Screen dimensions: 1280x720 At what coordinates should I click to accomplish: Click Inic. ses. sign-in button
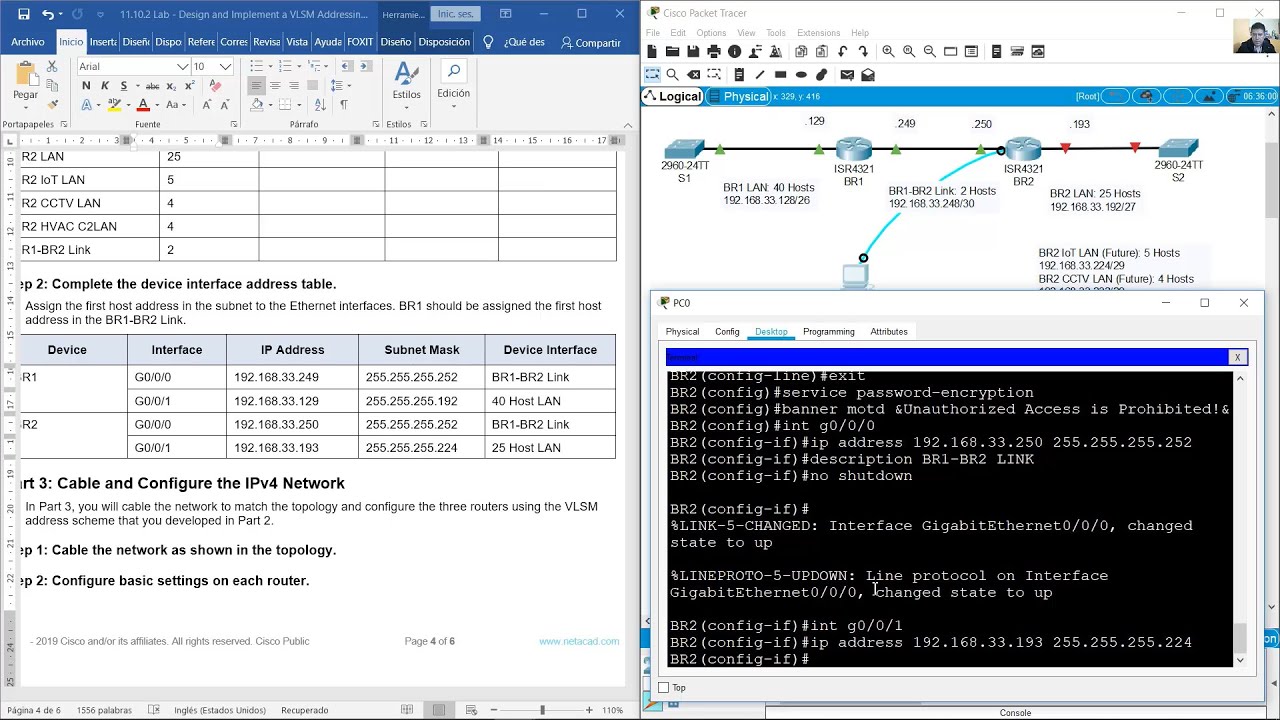pyautogui.click(x=455, y=15)
